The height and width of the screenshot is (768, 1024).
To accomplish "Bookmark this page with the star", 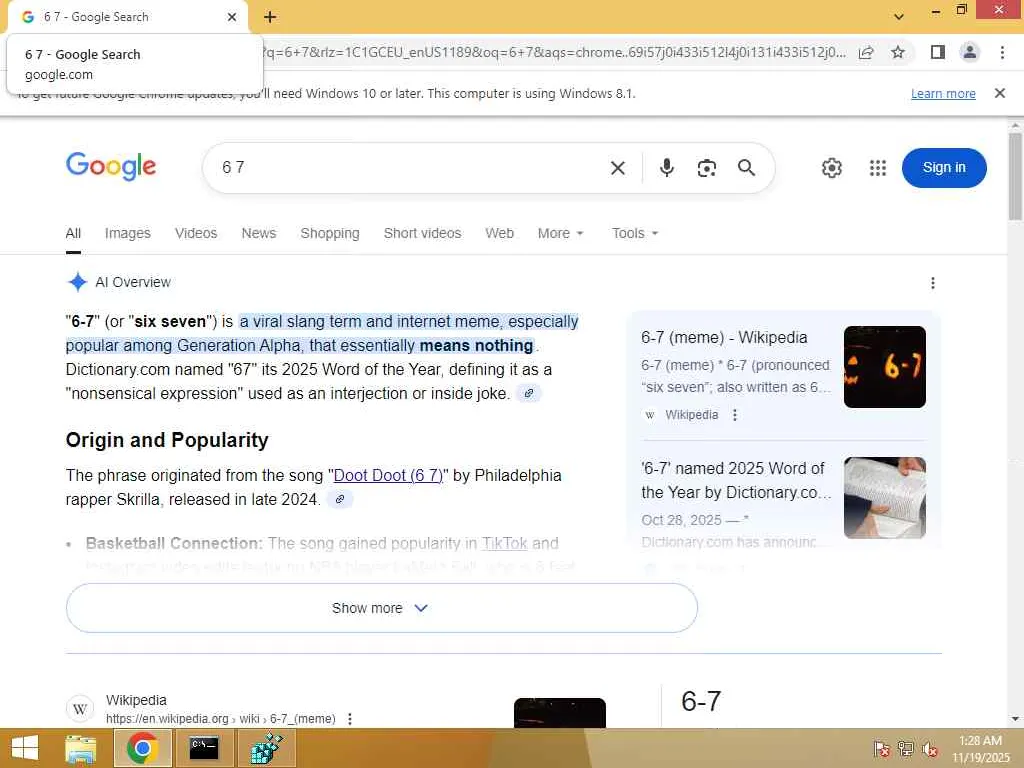I will pos(898,52).
